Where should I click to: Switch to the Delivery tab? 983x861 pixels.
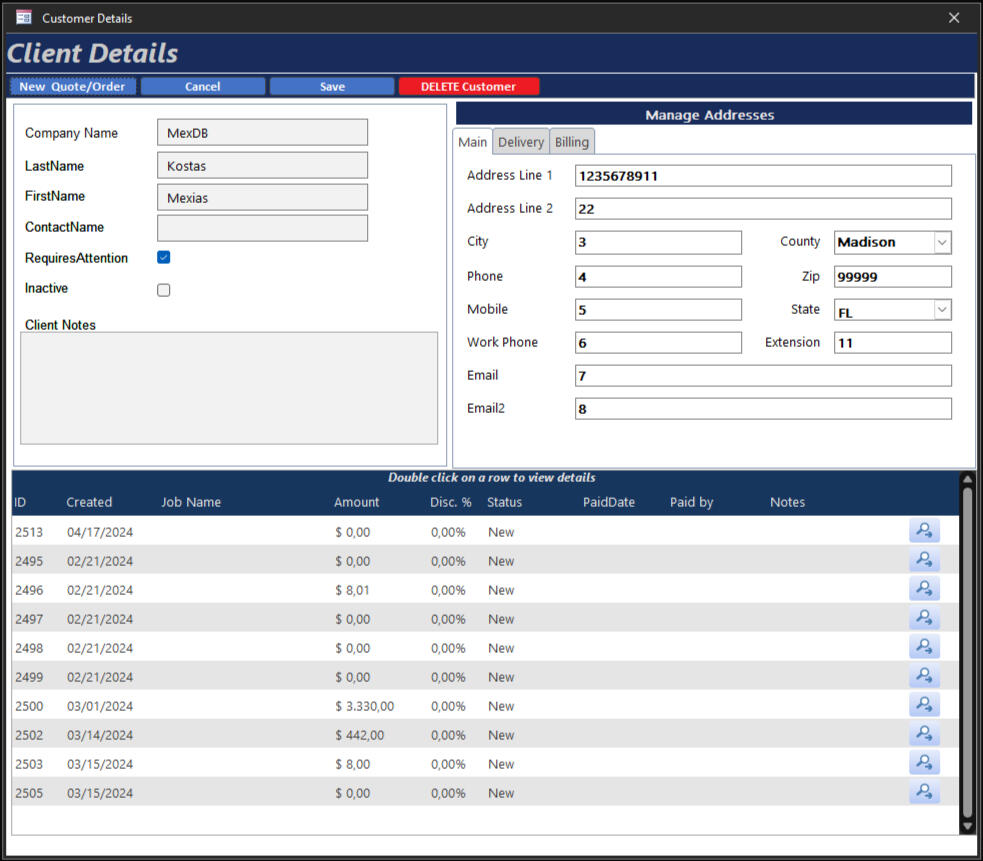(520, 142)
